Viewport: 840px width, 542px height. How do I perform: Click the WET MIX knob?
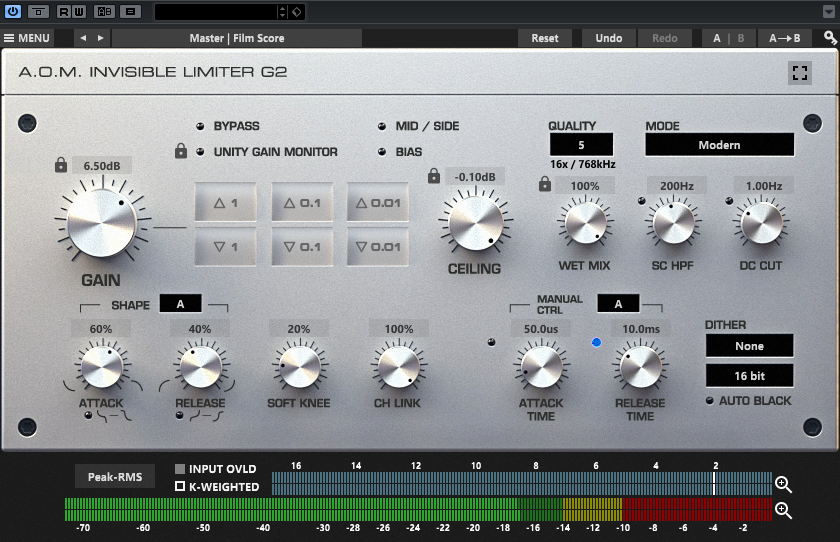(586, 223)
